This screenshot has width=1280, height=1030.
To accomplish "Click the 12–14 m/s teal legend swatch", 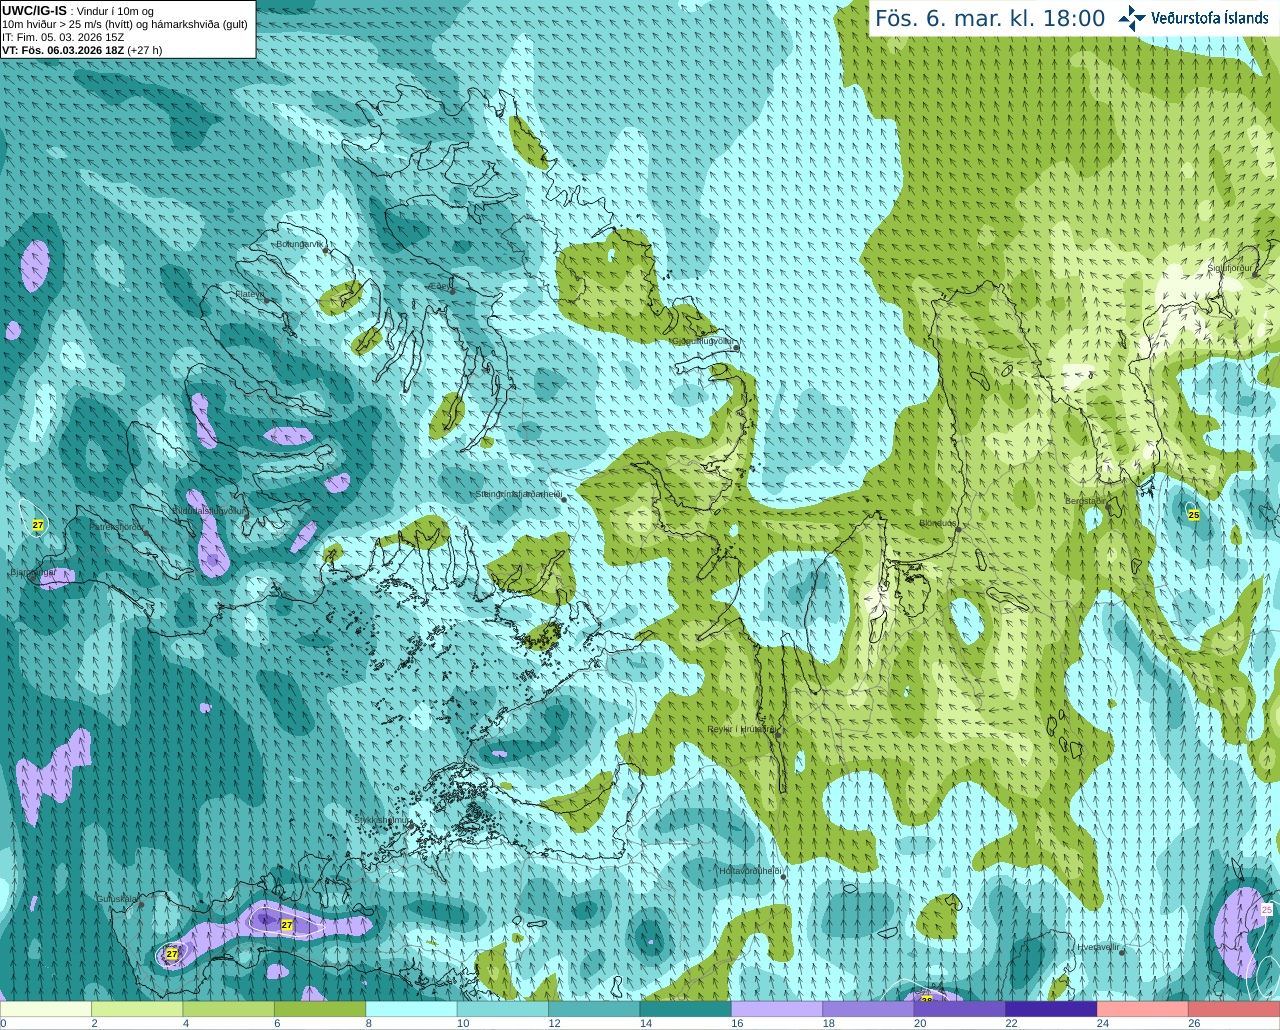I will [x=595, y=1009].
